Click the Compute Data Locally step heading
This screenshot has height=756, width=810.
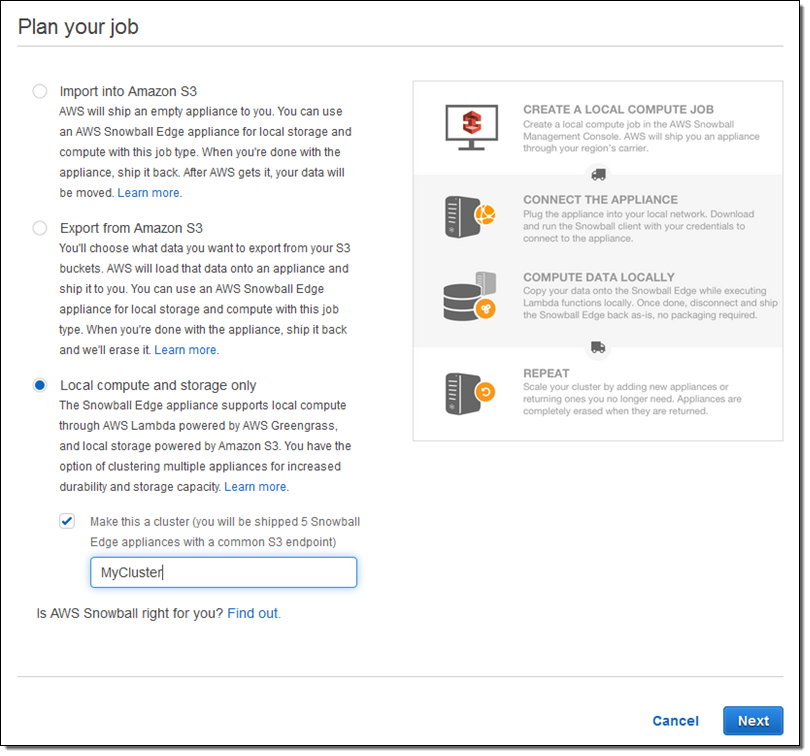598,277
